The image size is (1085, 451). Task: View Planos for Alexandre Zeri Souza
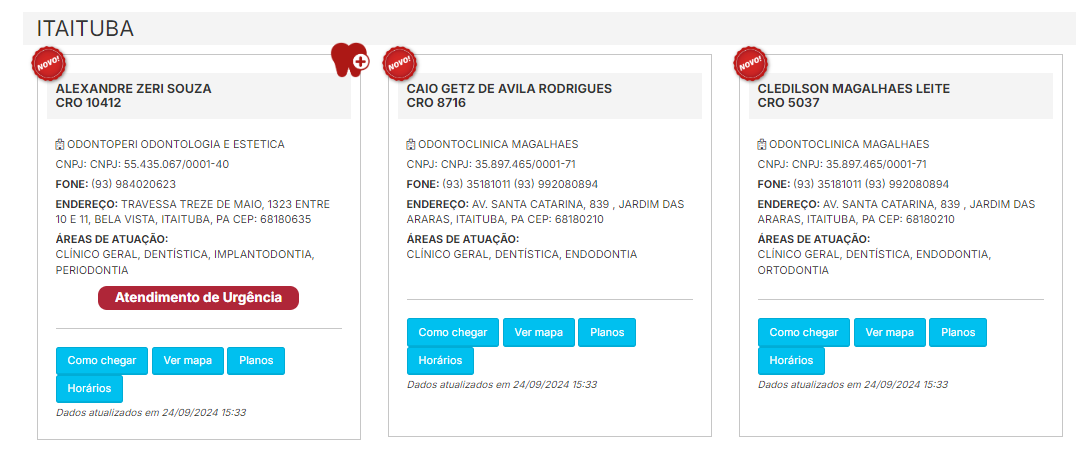point(256,360)
